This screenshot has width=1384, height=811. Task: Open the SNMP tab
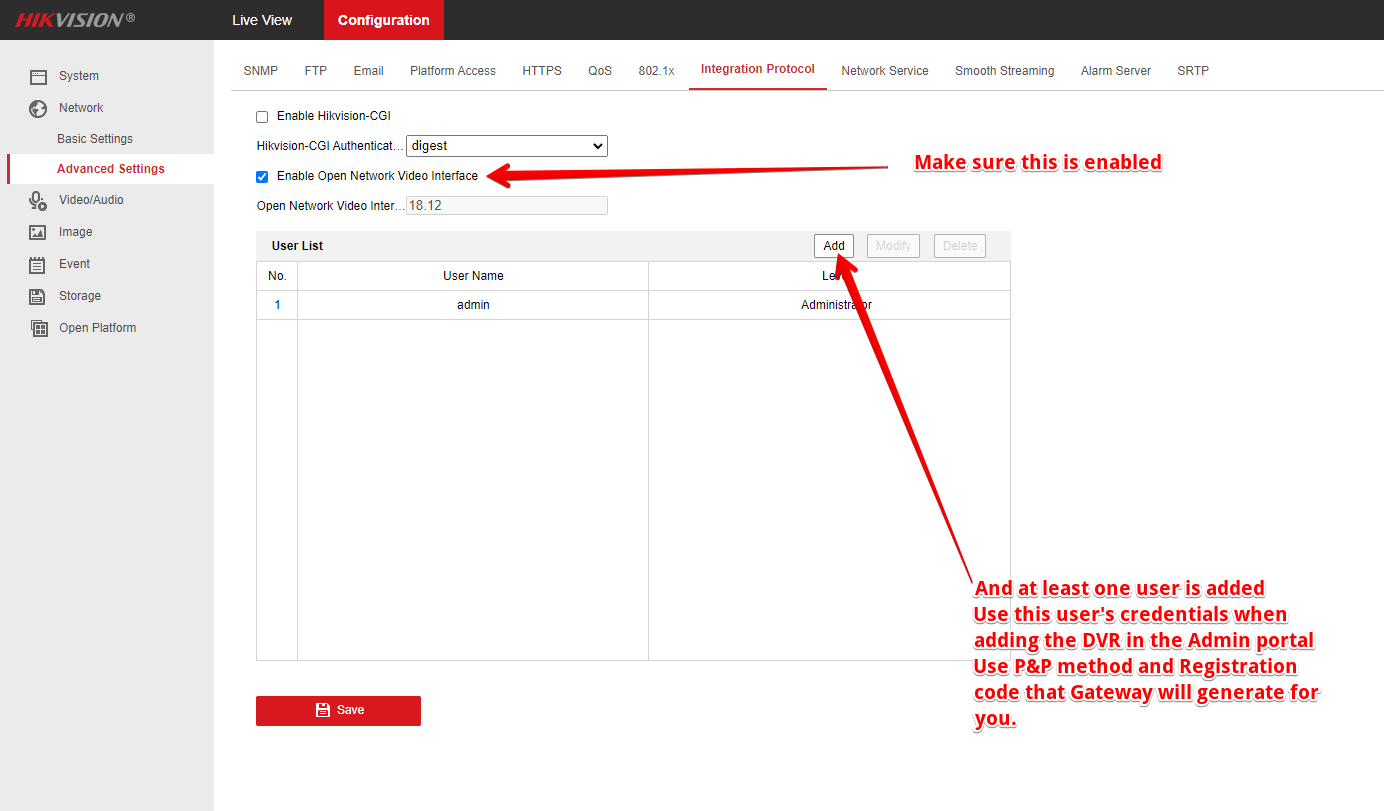coord(261,71)
